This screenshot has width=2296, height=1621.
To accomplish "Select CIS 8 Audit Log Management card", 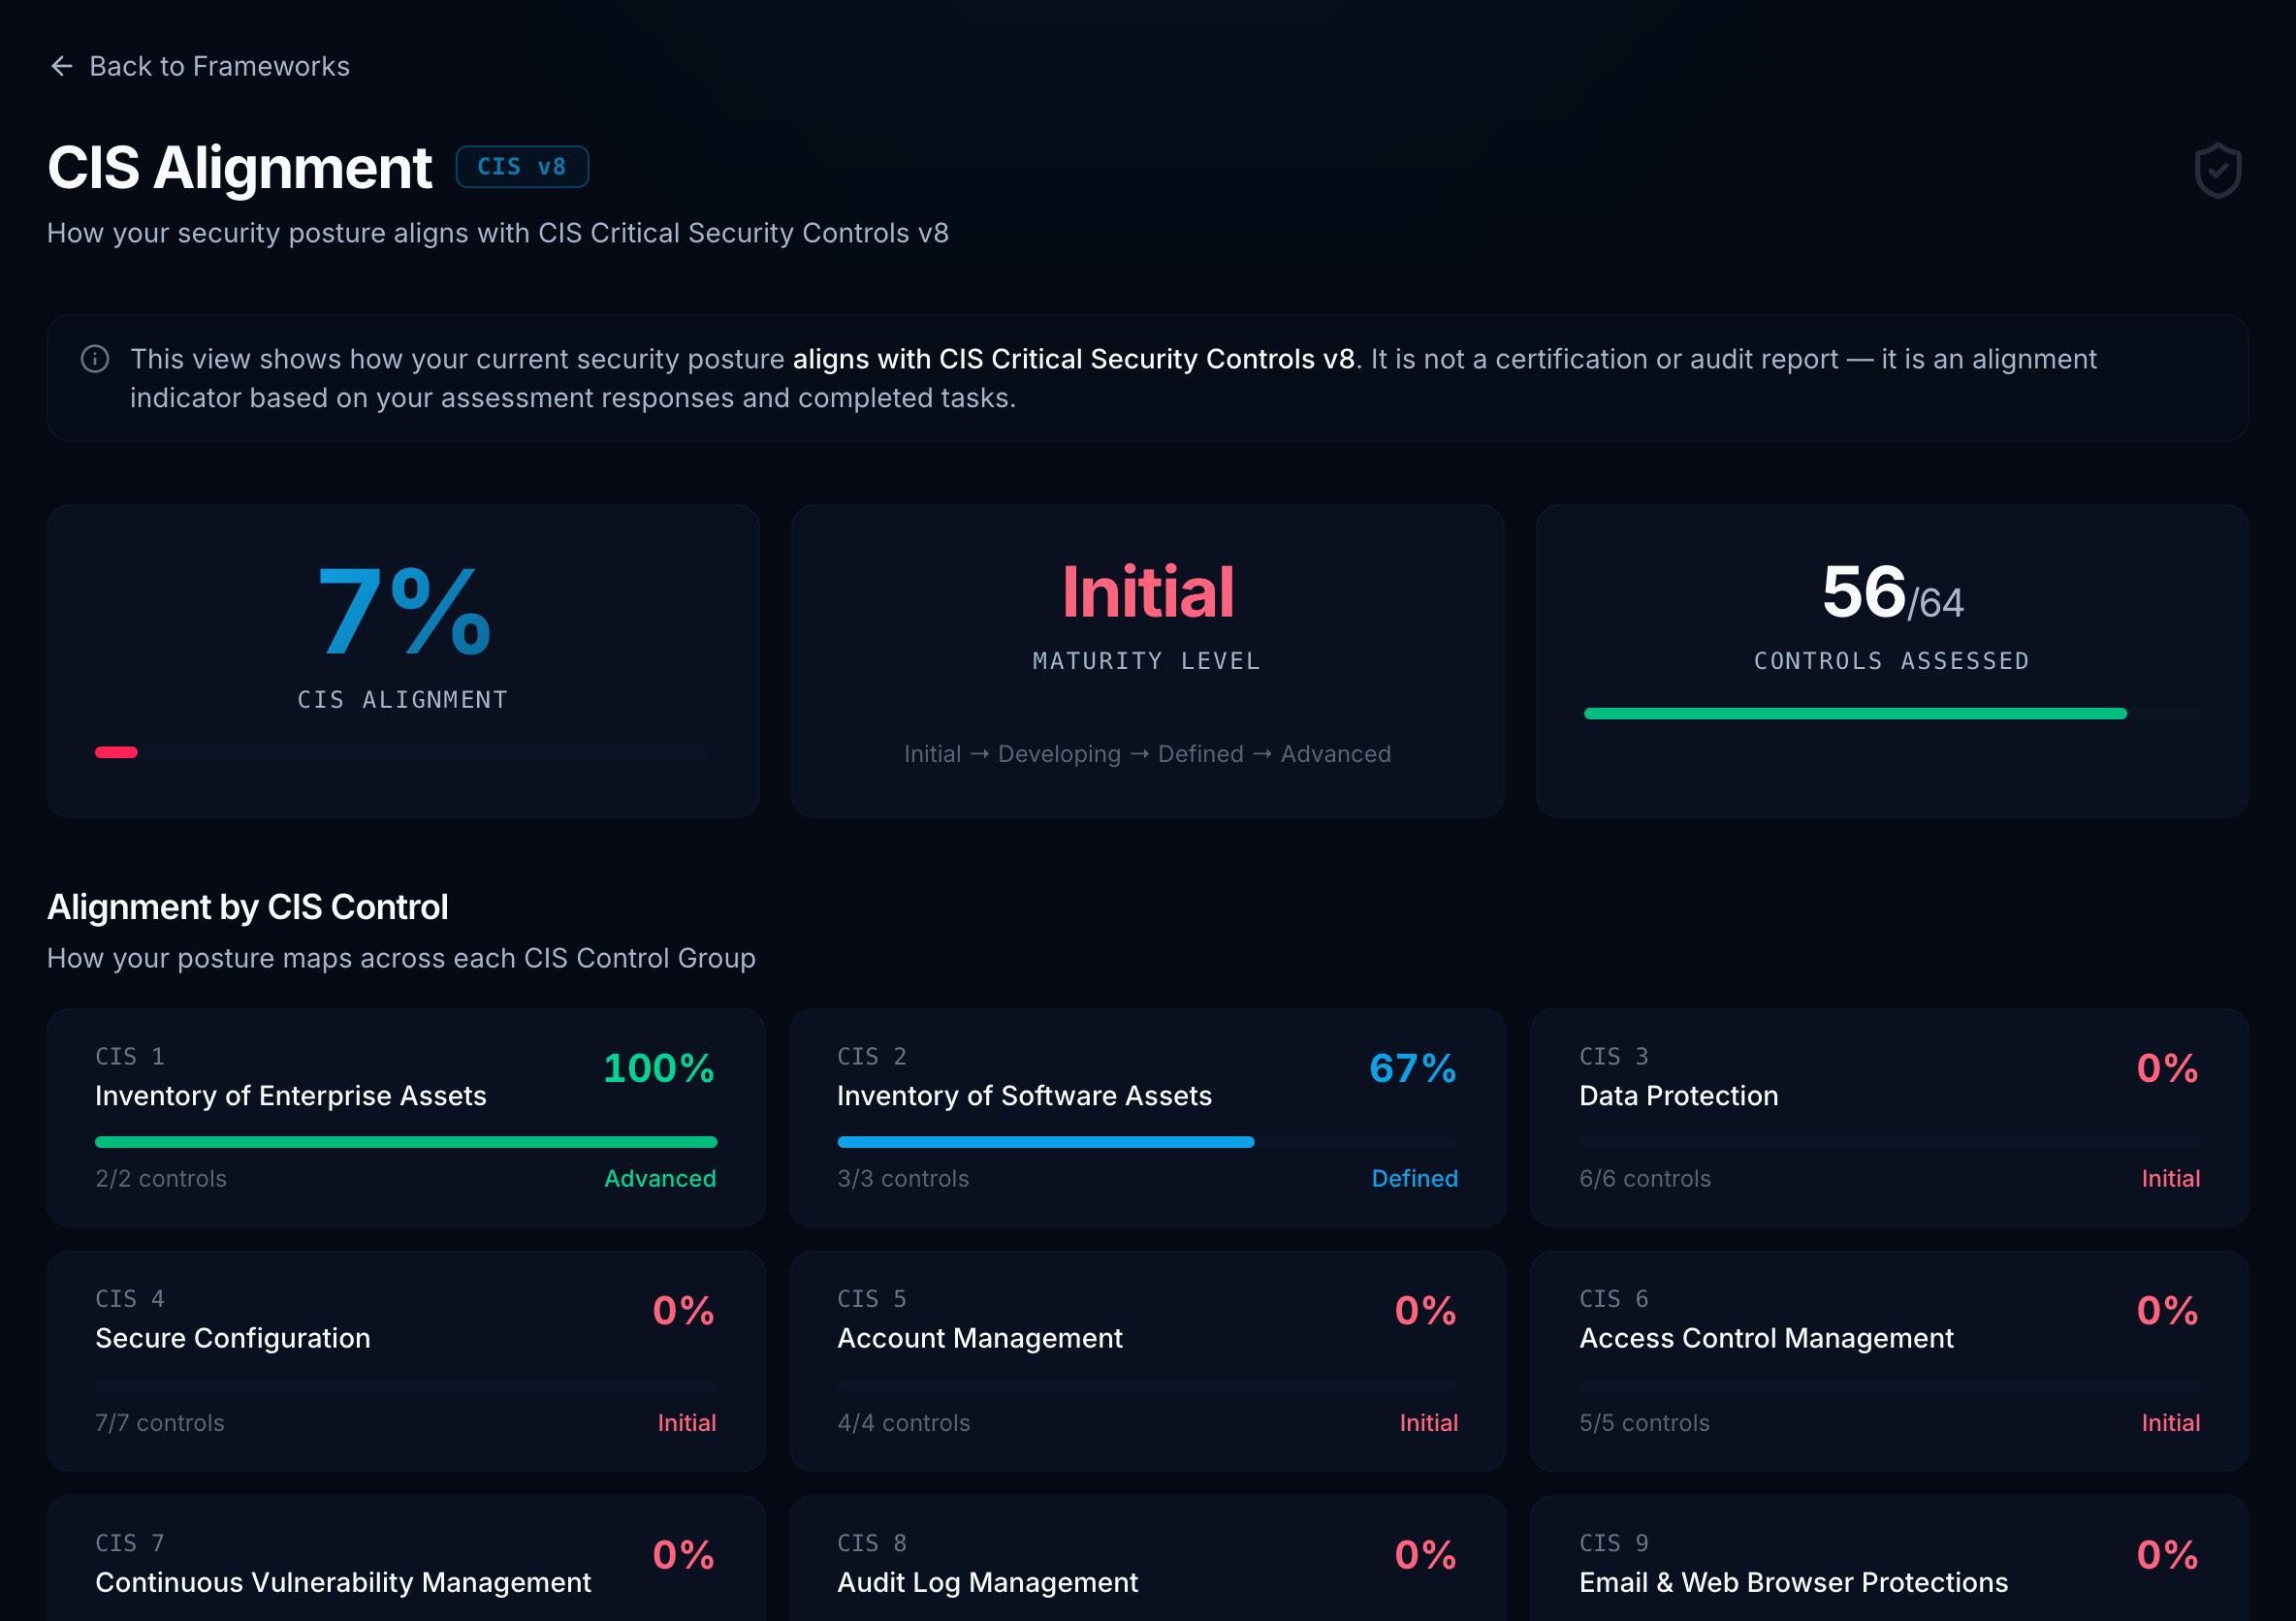I will click(1147, 1559).
